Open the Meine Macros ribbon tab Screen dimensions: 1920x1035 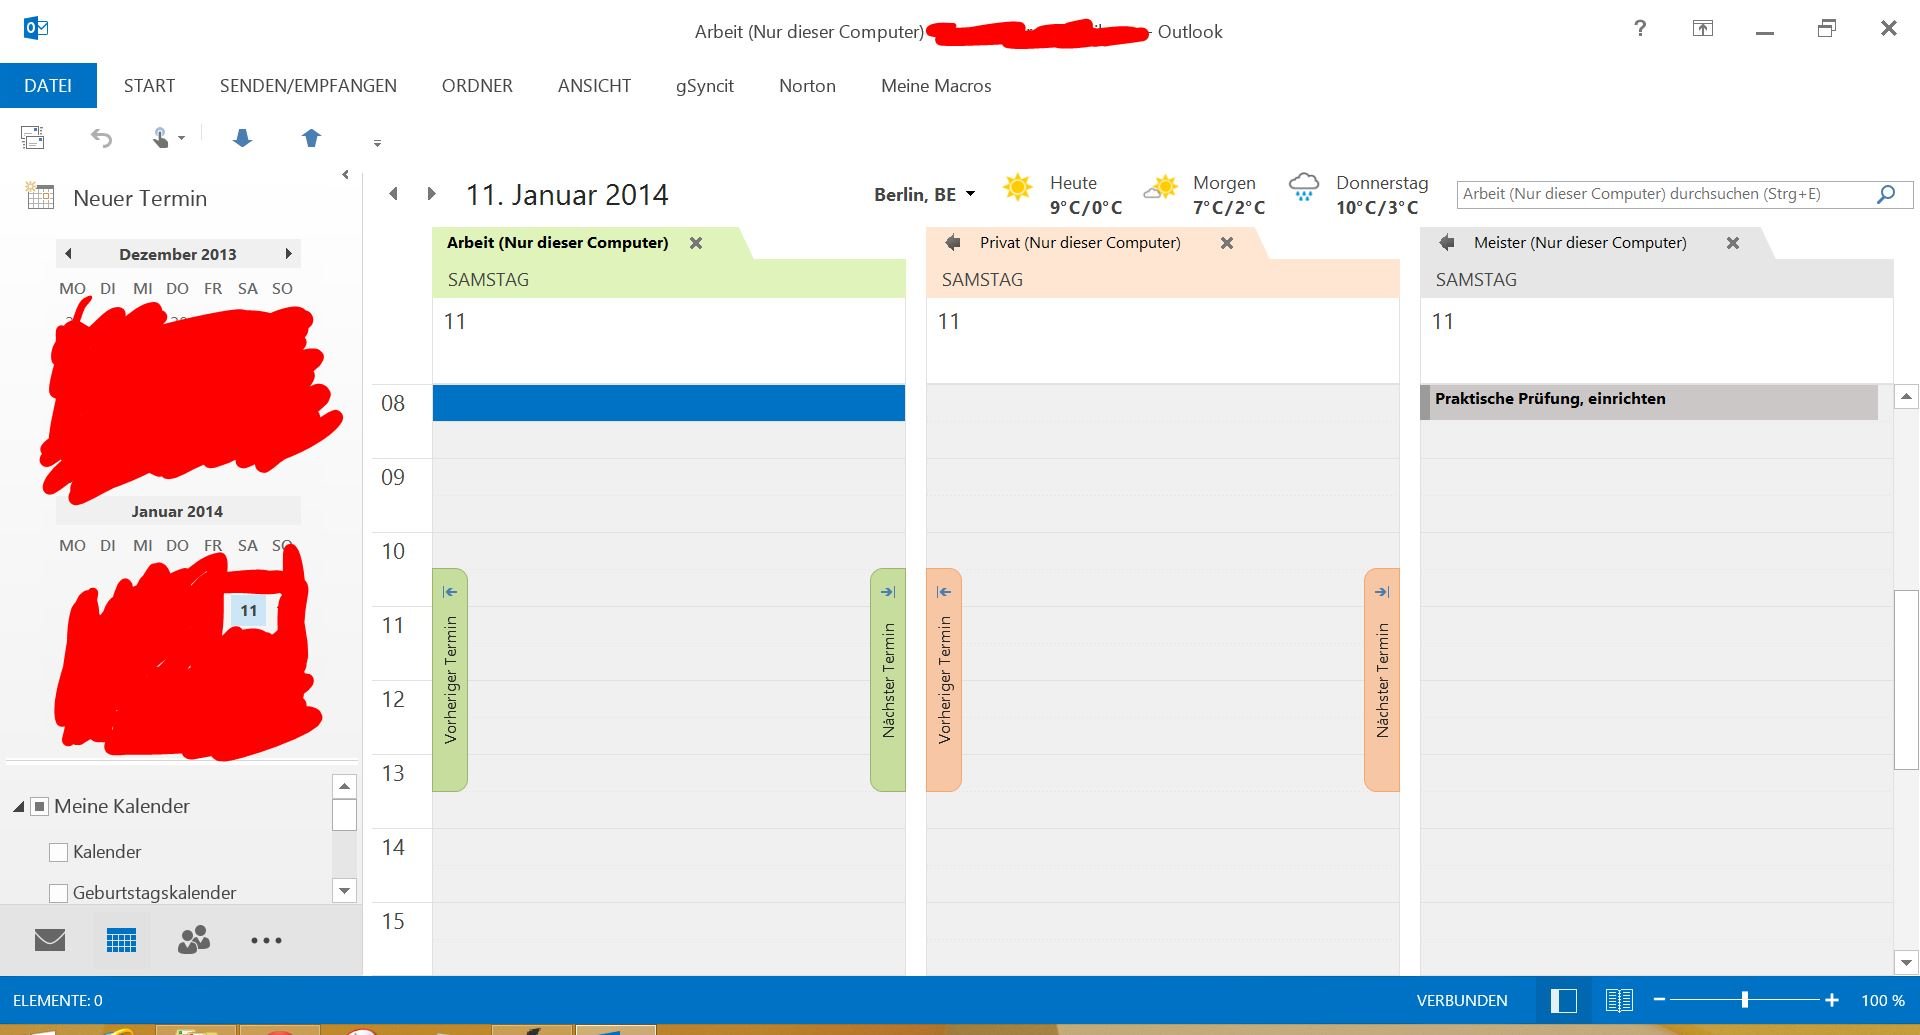(936, 85)
